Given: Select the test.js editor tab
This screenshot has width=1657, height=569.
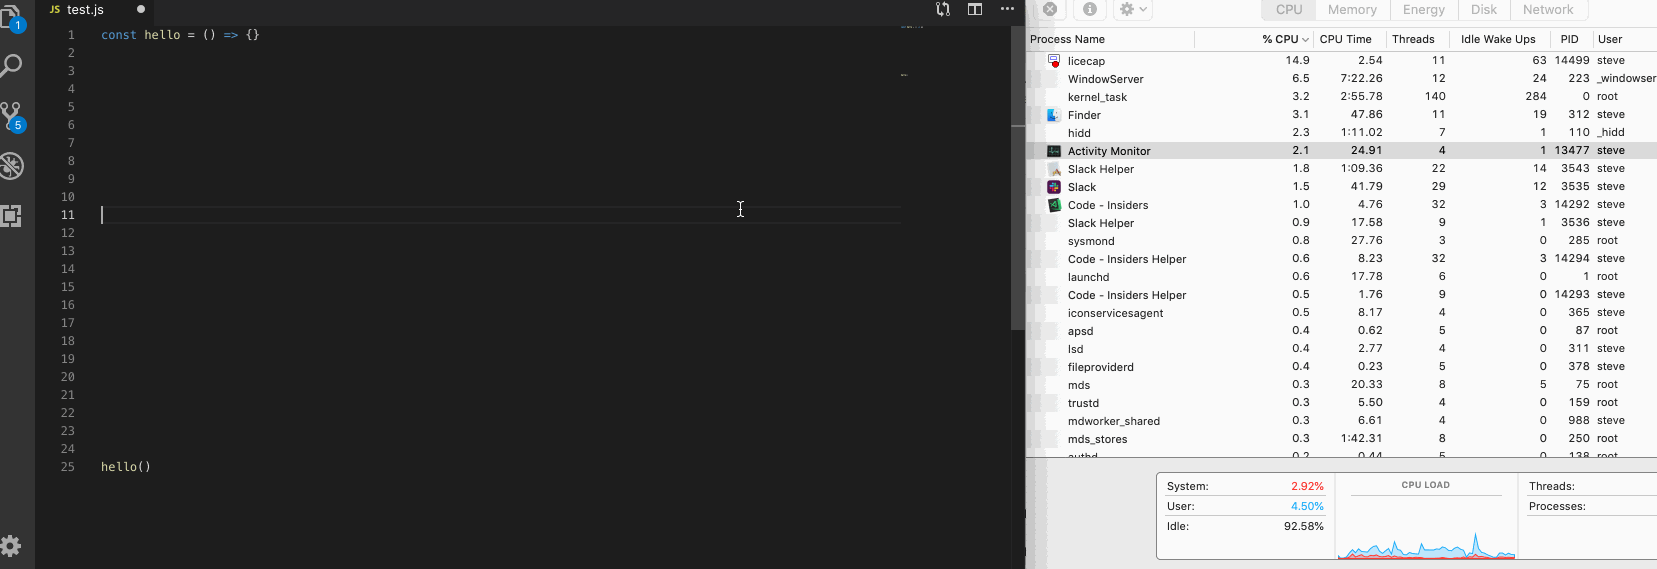Looking at the screenshot, I should tap(85, 9).
